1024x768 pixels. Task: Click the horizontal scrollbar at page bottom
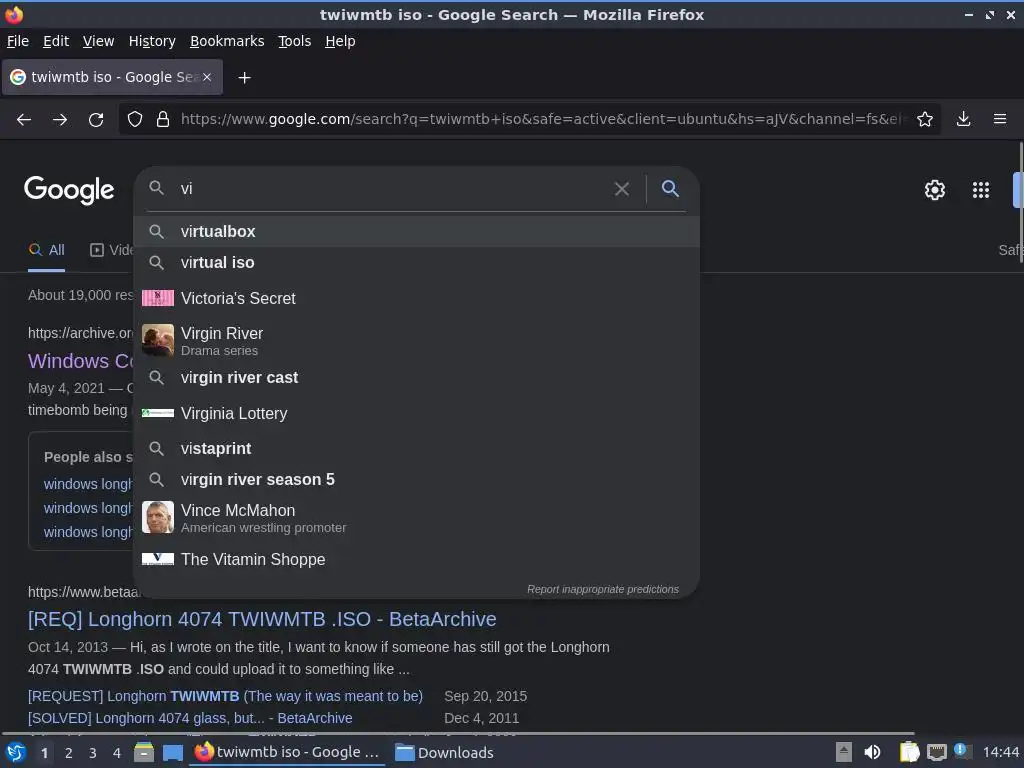point(457,733)
